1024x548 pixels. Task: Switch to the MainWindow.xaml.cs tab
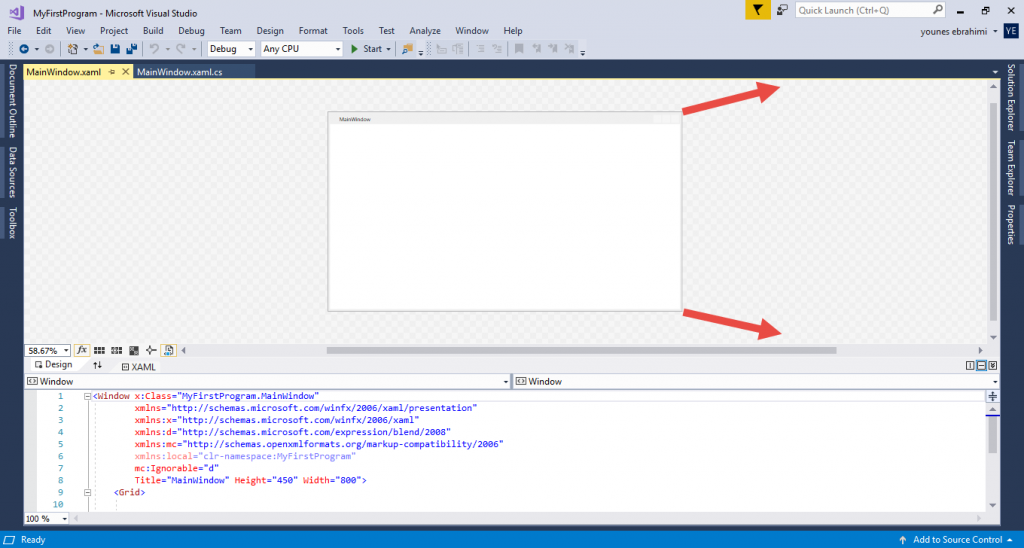[179, 72]
